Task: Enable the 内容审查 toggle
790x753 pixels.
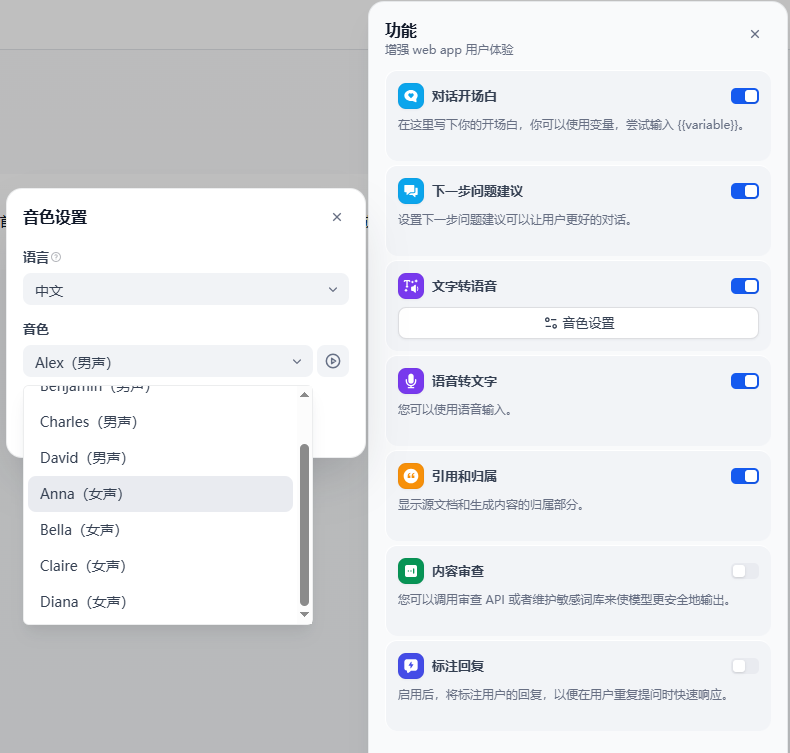Action: tap(745, 571)
